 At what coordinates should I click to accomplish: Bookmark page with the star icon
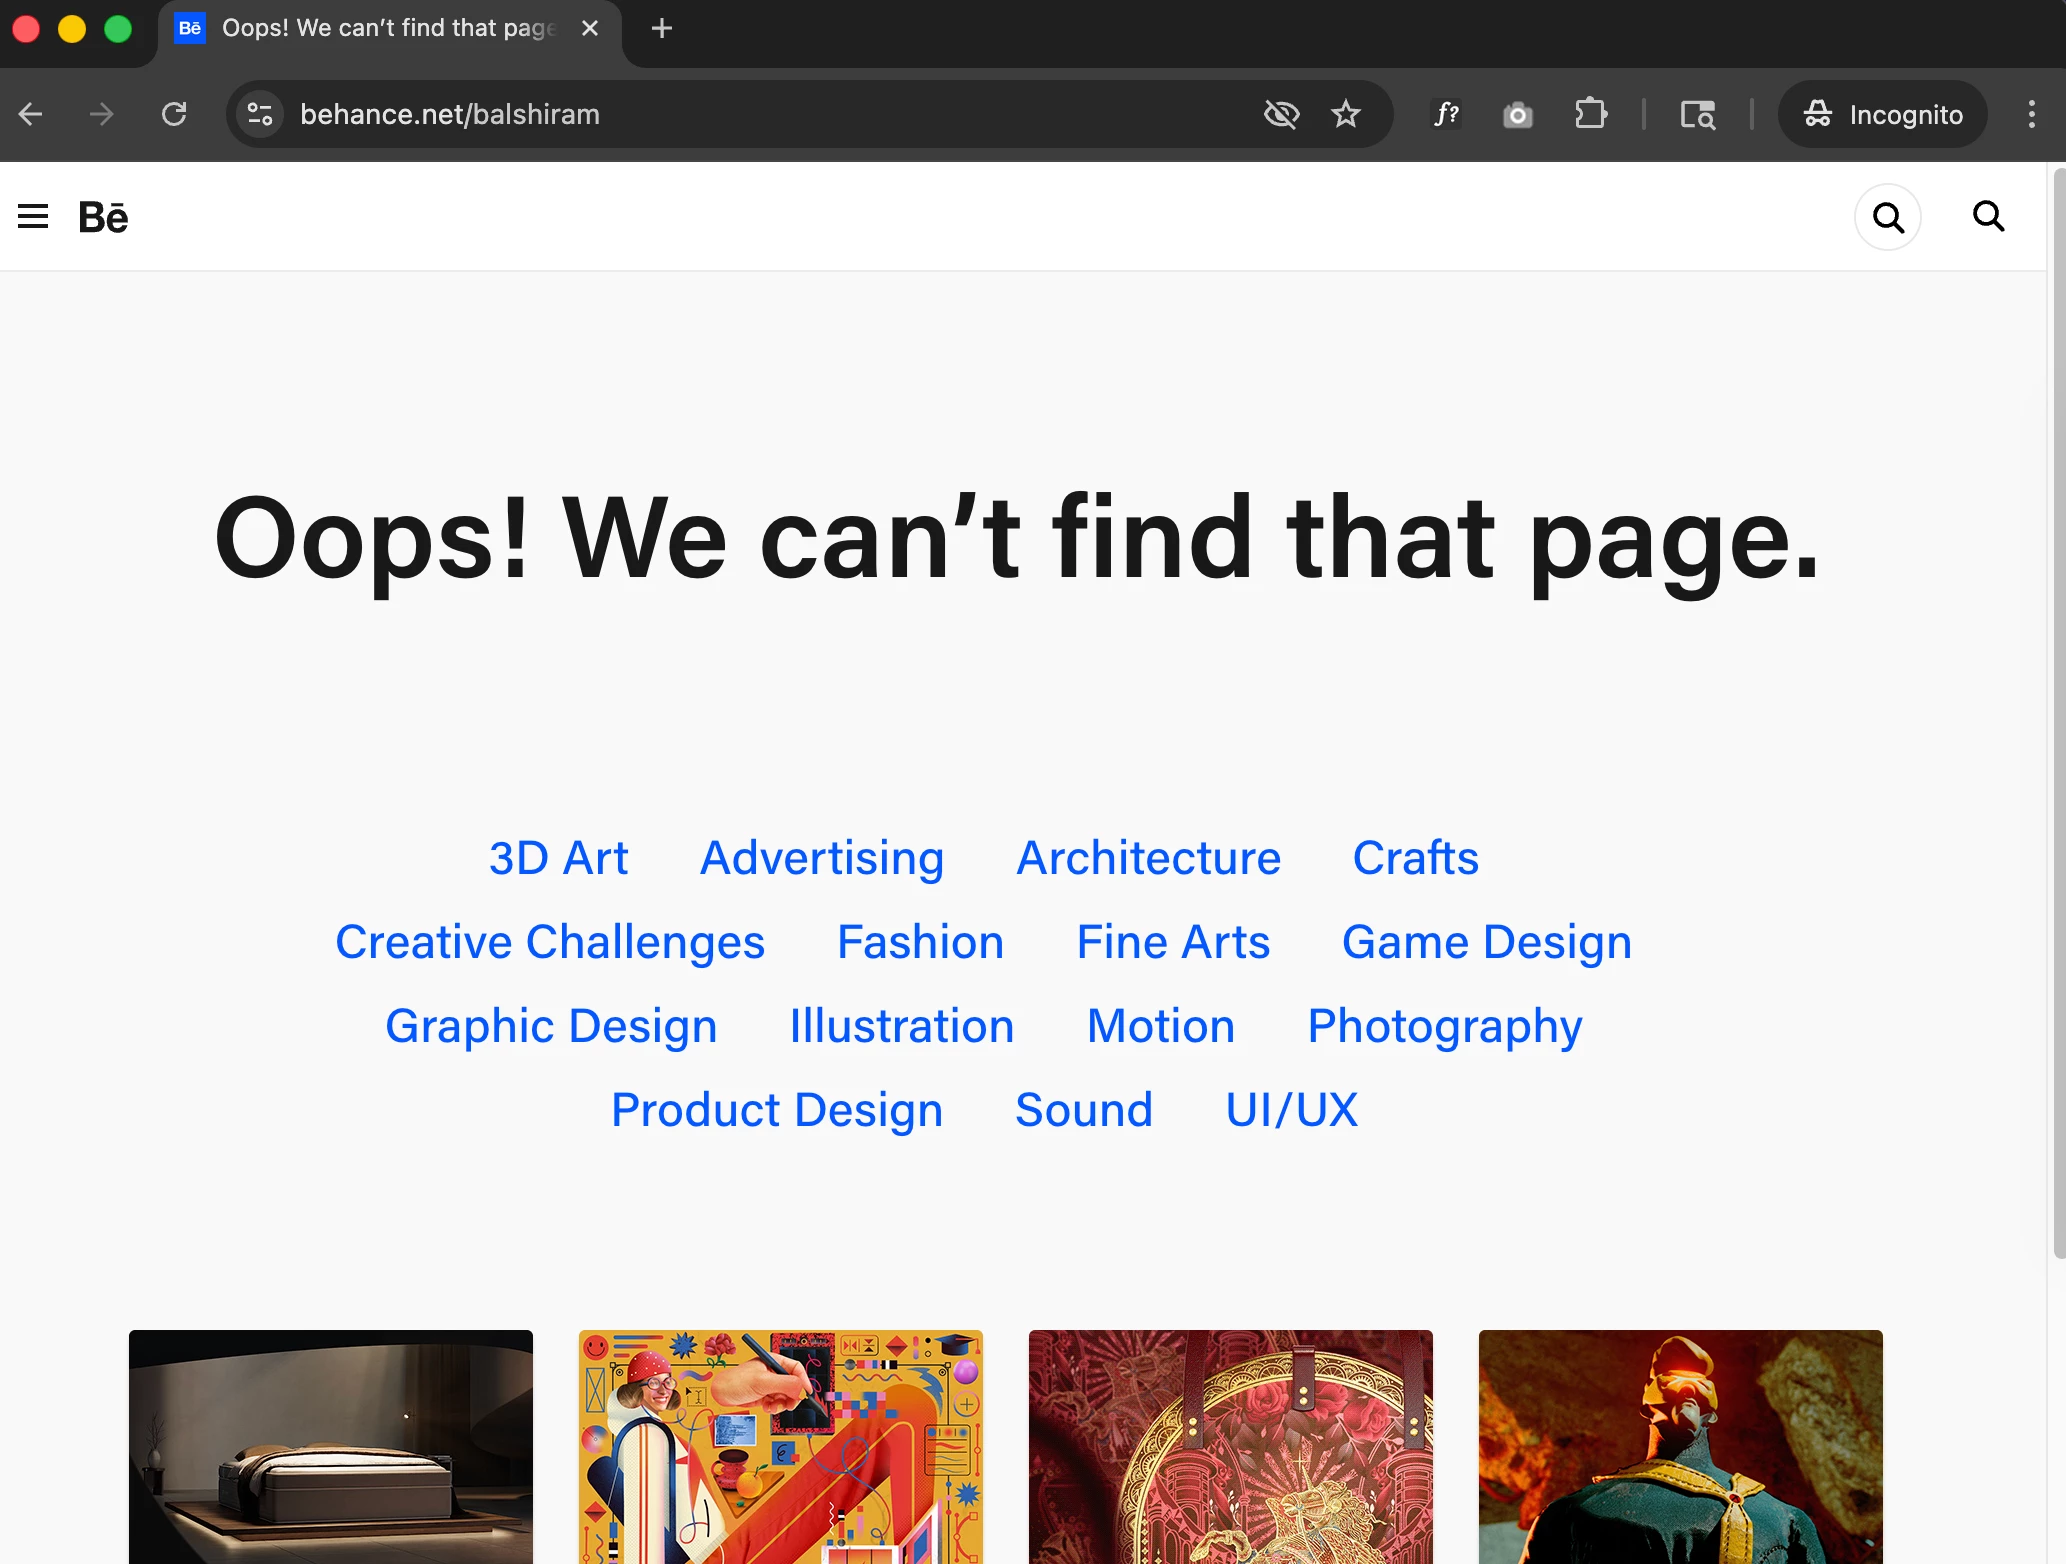pos(1346,114)
